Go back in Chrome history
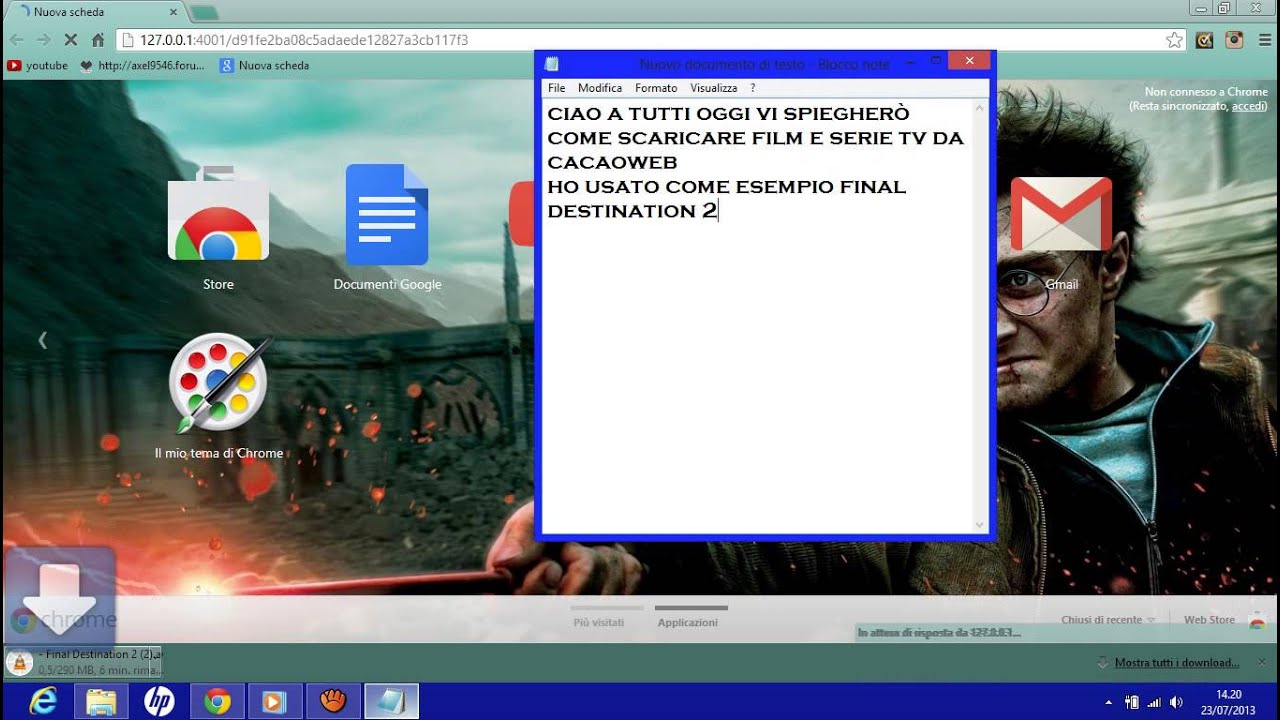 16,40
